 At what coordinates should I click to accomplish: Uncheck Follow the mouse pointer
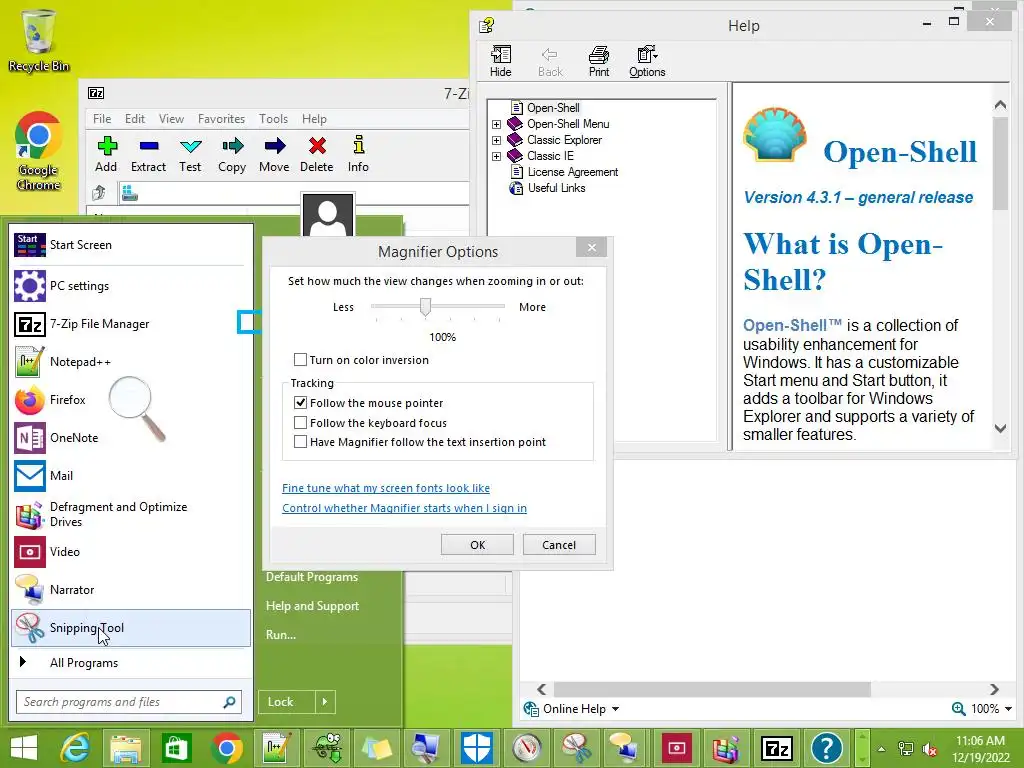pos(300,403)
